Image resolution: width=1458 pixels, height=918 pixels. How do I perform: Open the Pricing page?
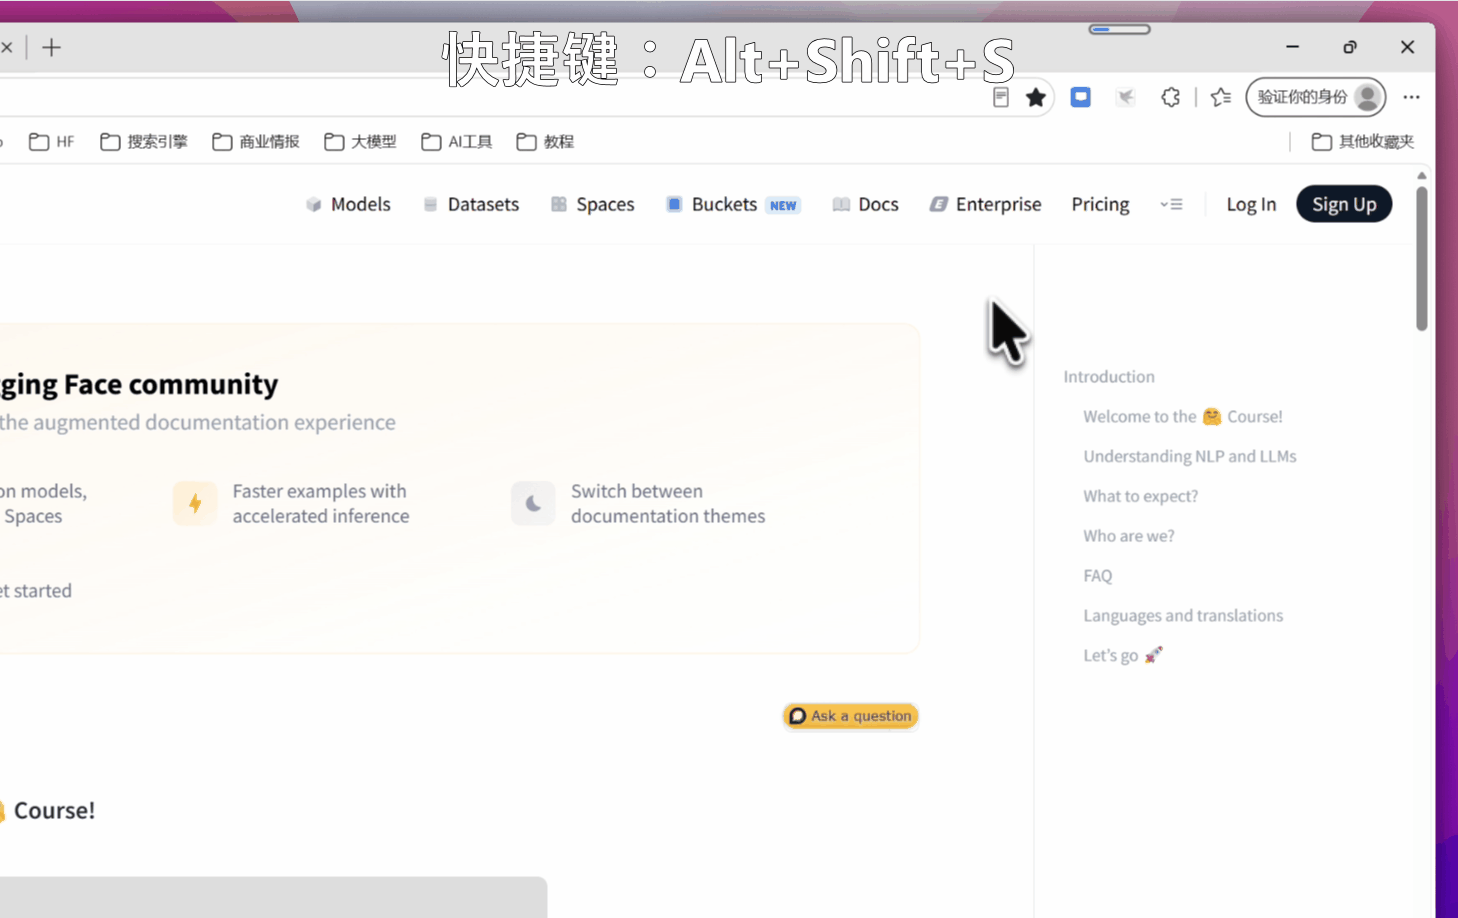1100,204
